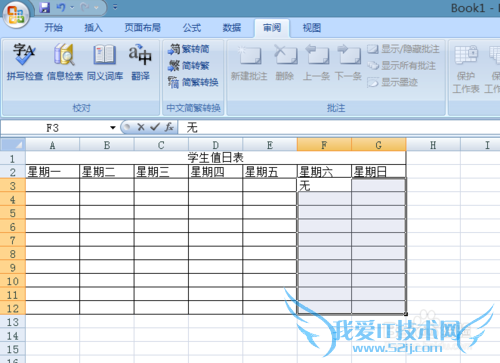Switch to the 视图 tab

(312, 28)
